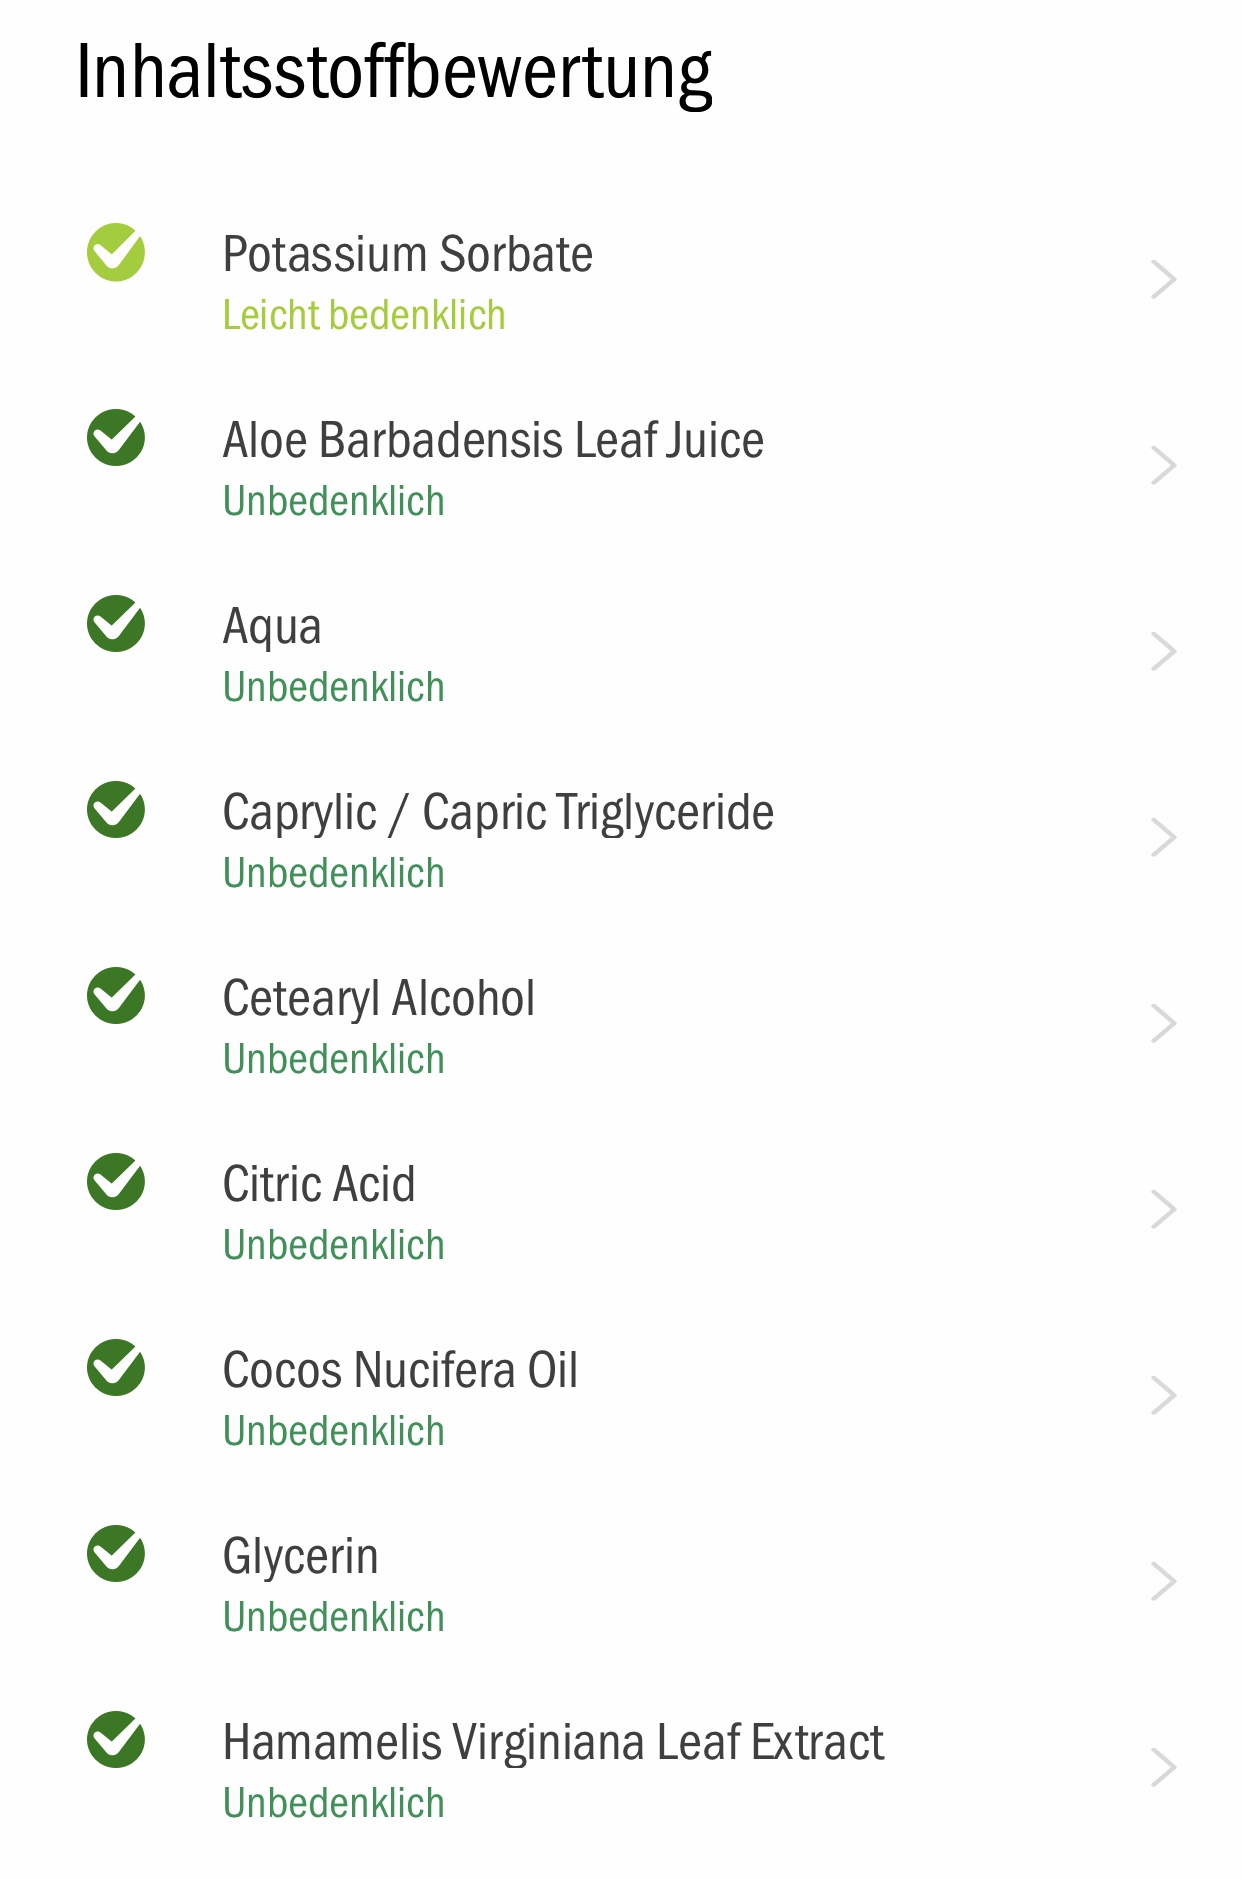Click the light green checkmark beside Potassium Sorbate
This screenshot has width=1242, height=1879.
coord(116,252)
